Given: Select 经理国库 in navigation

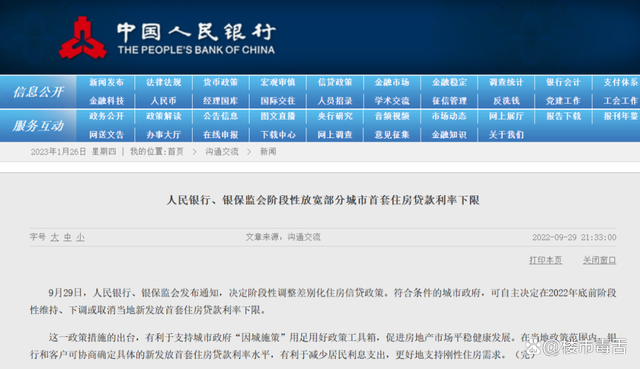Looking at the screenshot, I should click(x=220, y=101).
